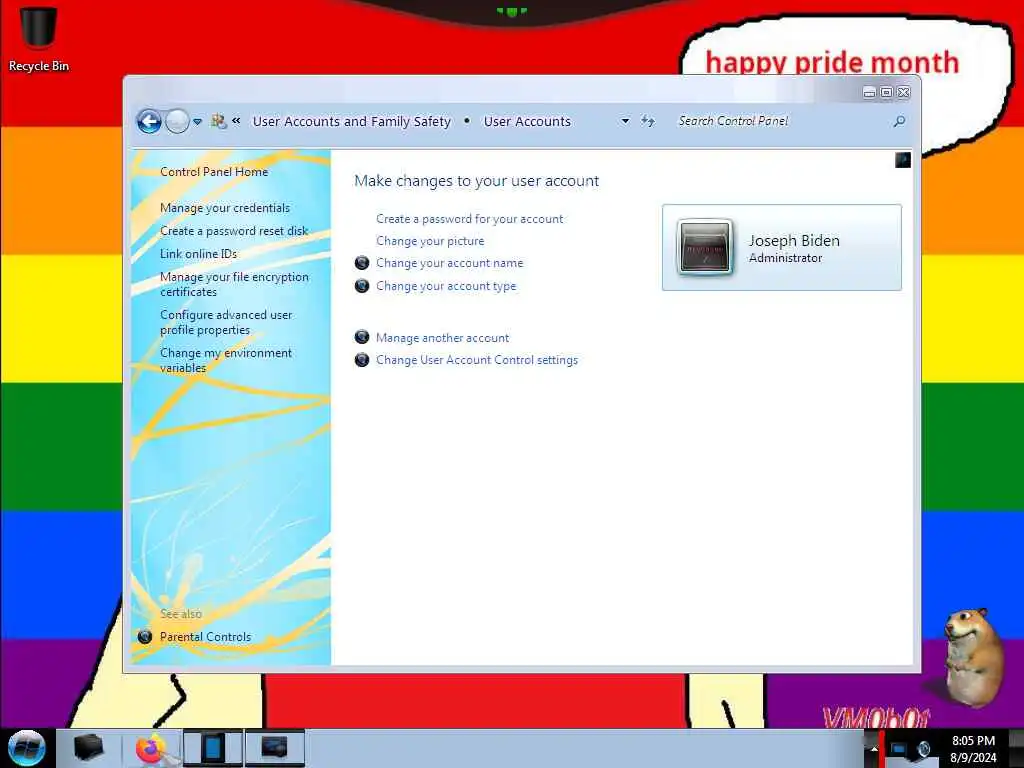Maximize the User Accounts window
Viewport: 1024px width, 768px height.
tap(886, 92)
